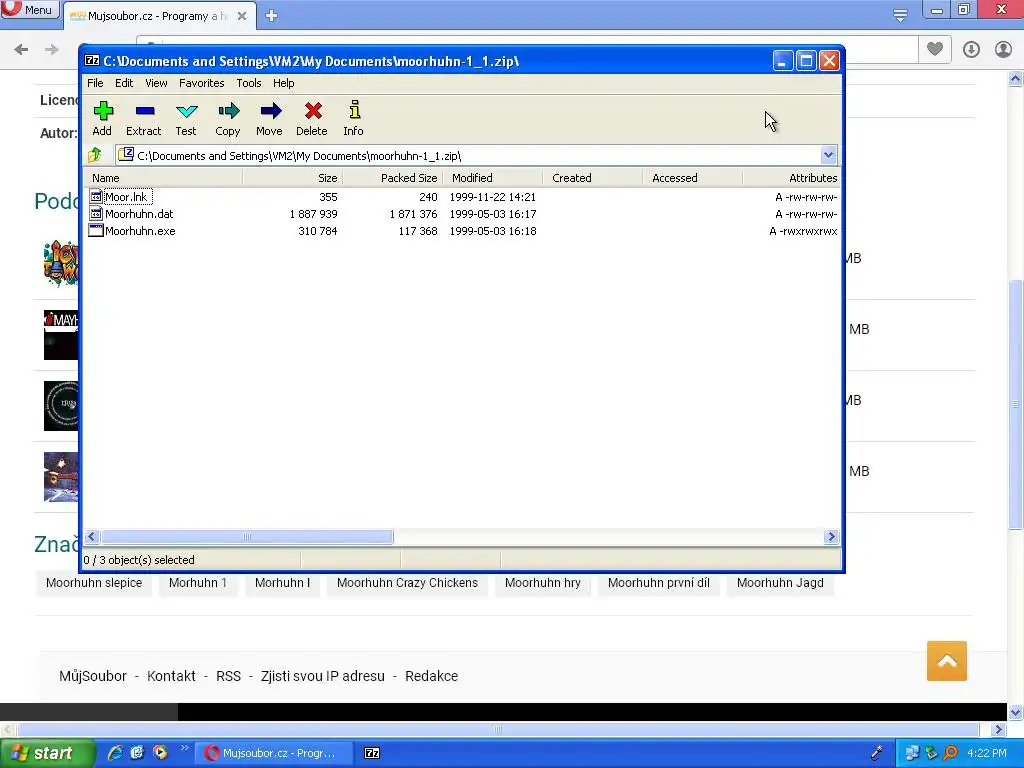Sort by Name column header

tap(163, 178)
